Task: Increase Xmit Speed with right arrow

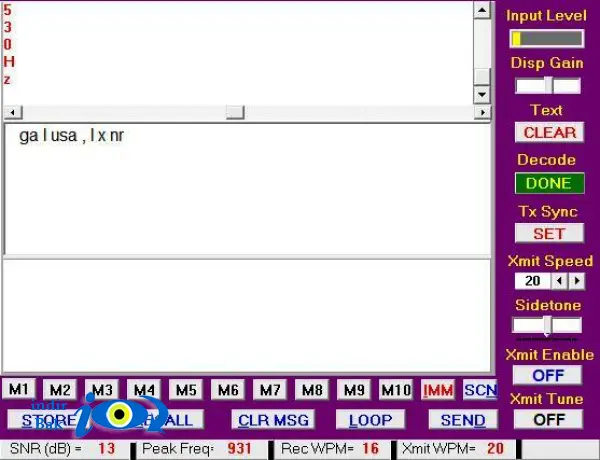Action: pos(577,281)
